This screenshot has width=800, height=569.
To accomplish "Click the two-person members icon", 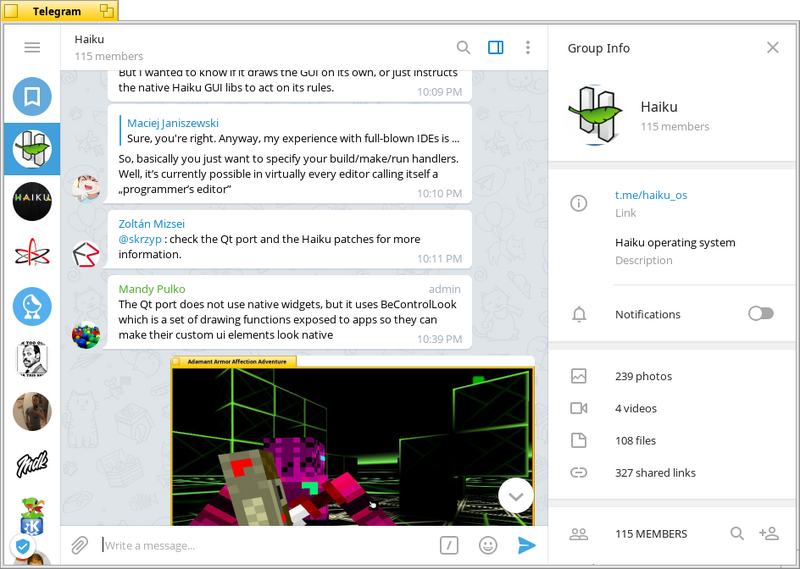I will (x=579, y=534).
